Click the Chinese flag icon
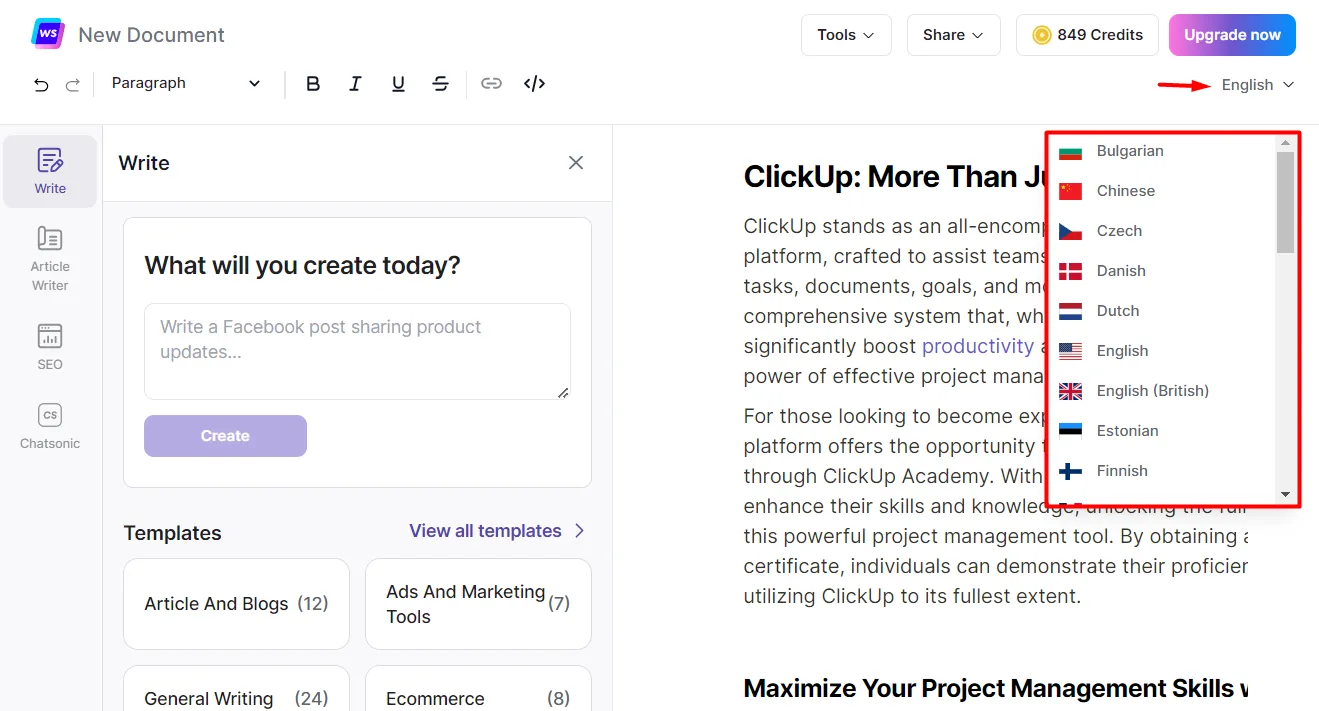This screenshot has width=1319, height=711. (1070, 191)
